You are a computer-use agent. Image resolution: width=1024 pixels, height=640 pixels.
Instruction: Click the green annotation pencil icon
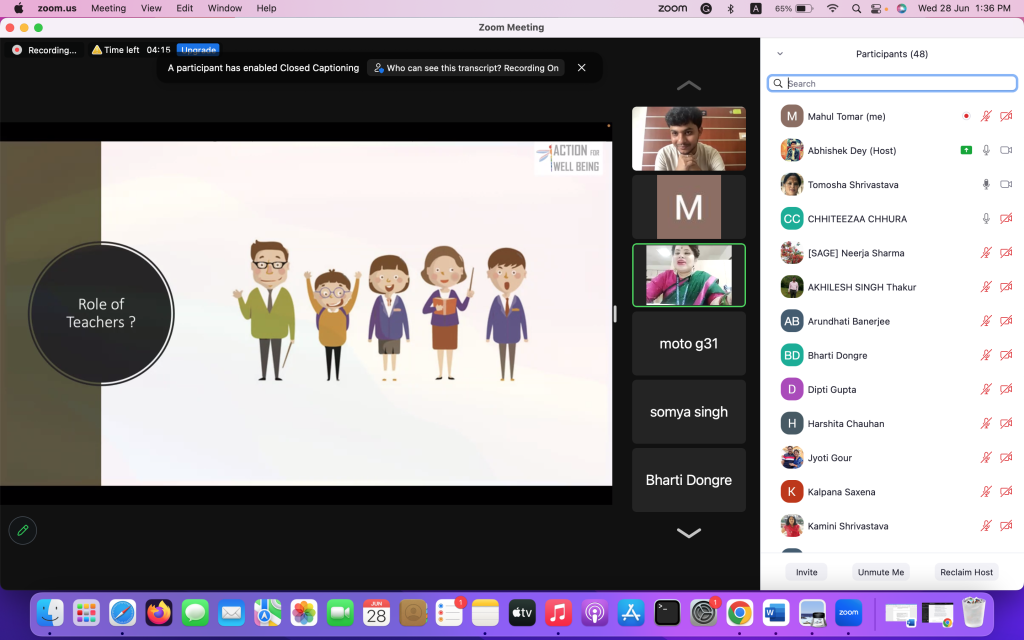point(22,531)
